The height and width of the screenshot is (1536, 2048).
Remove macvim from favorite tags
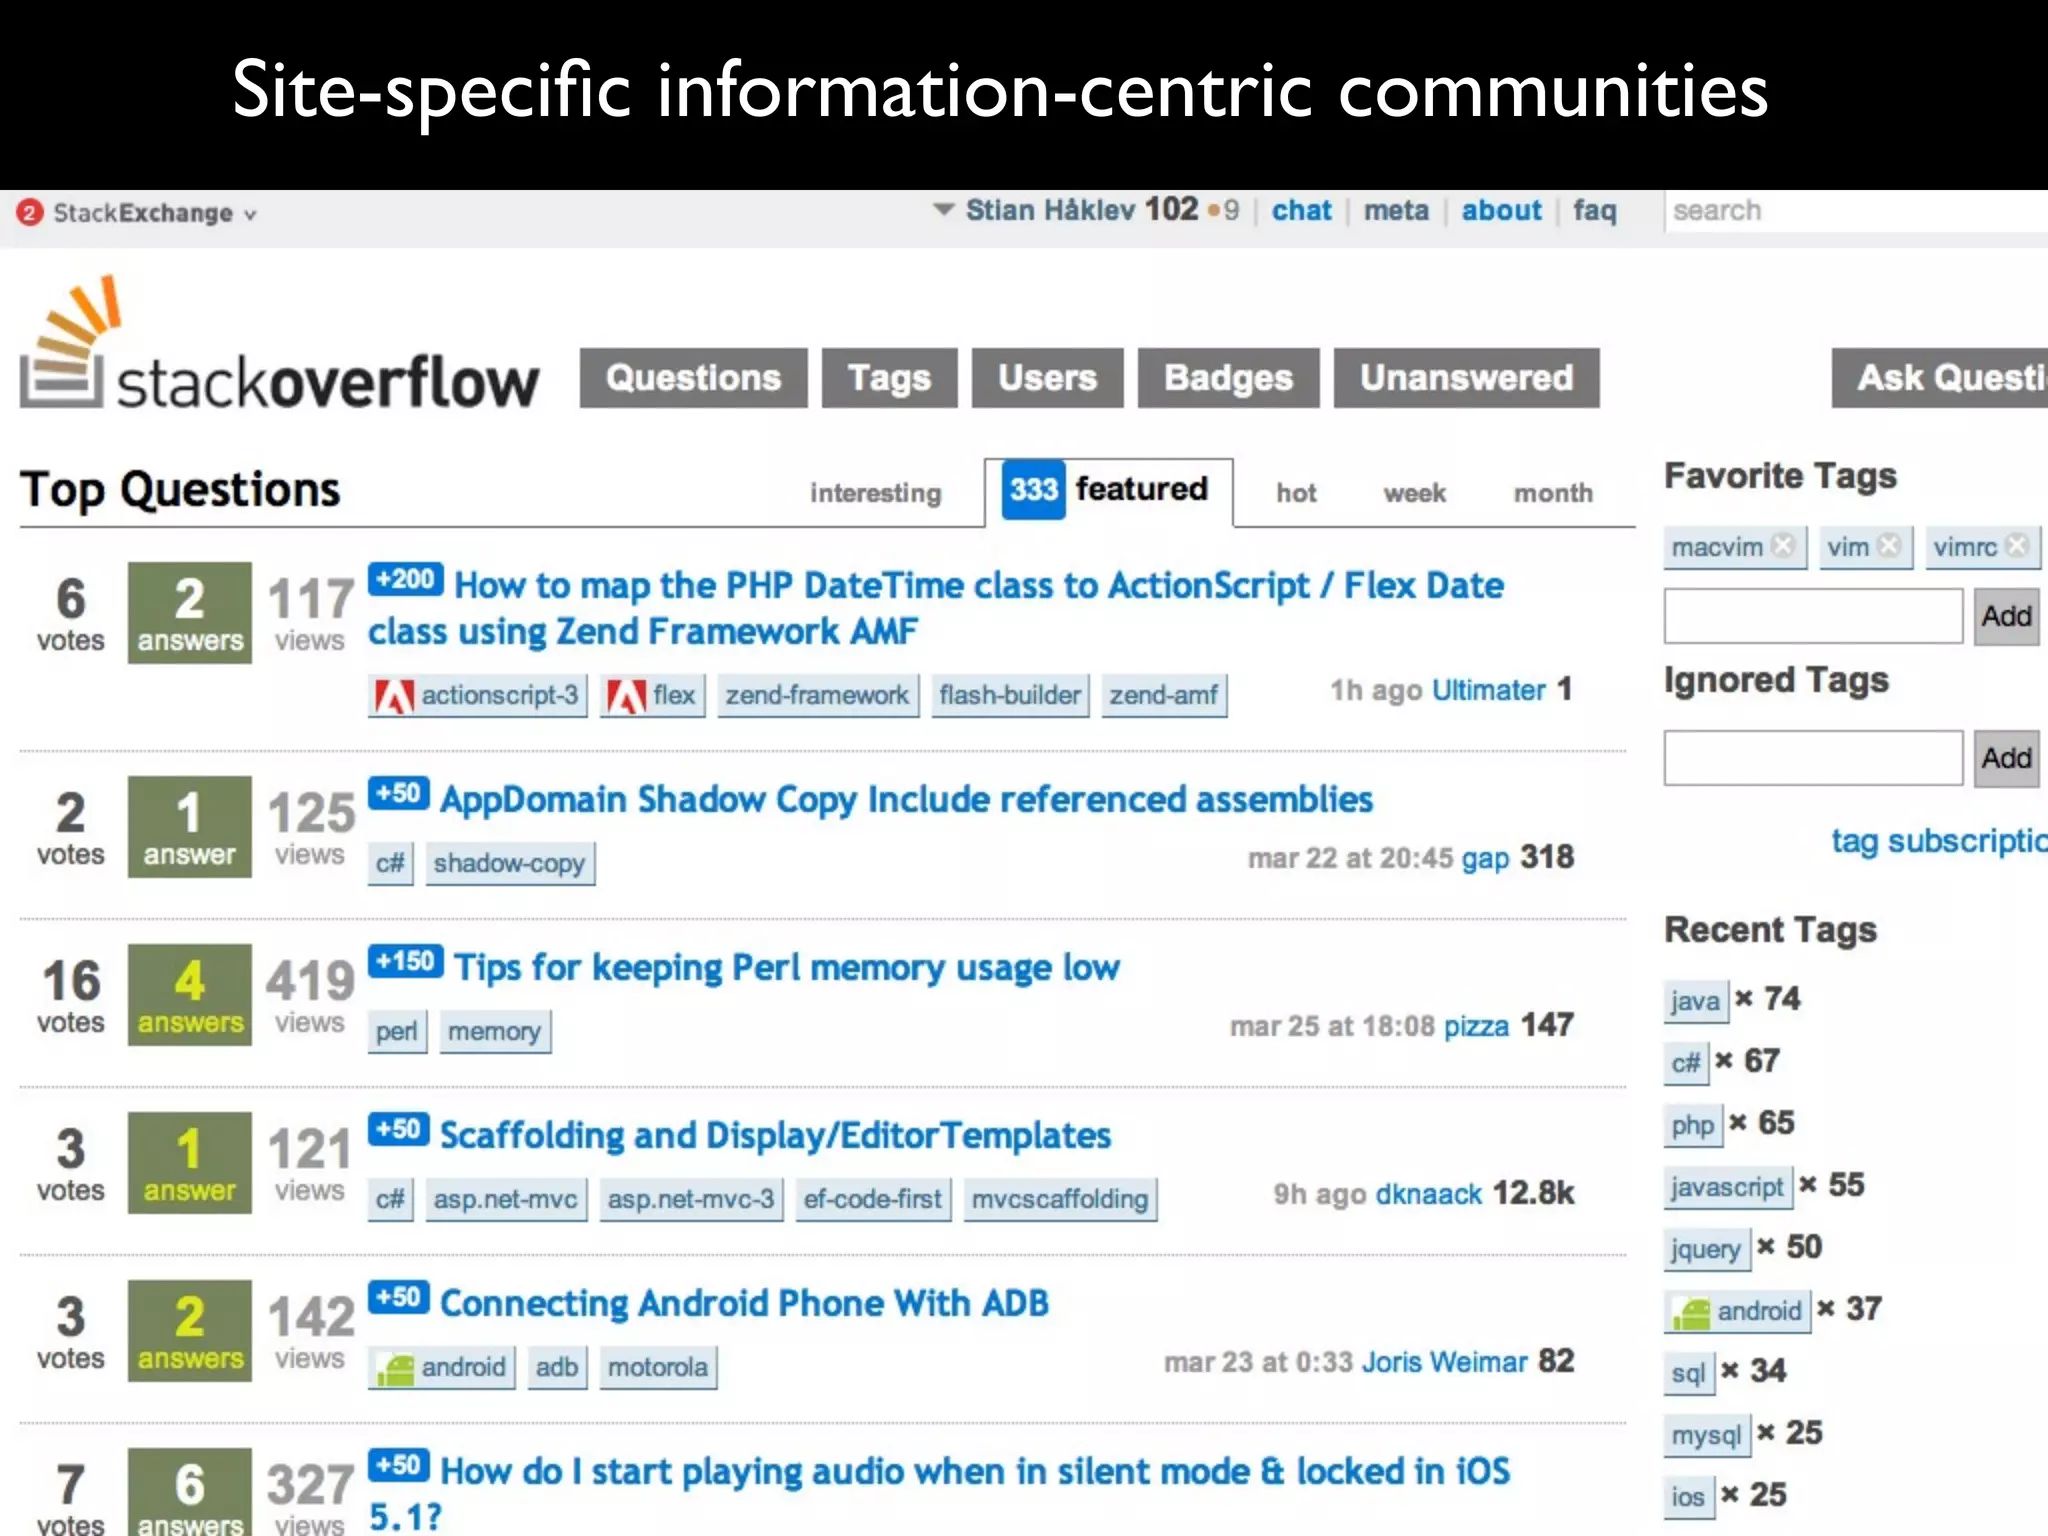[1782, 546]
